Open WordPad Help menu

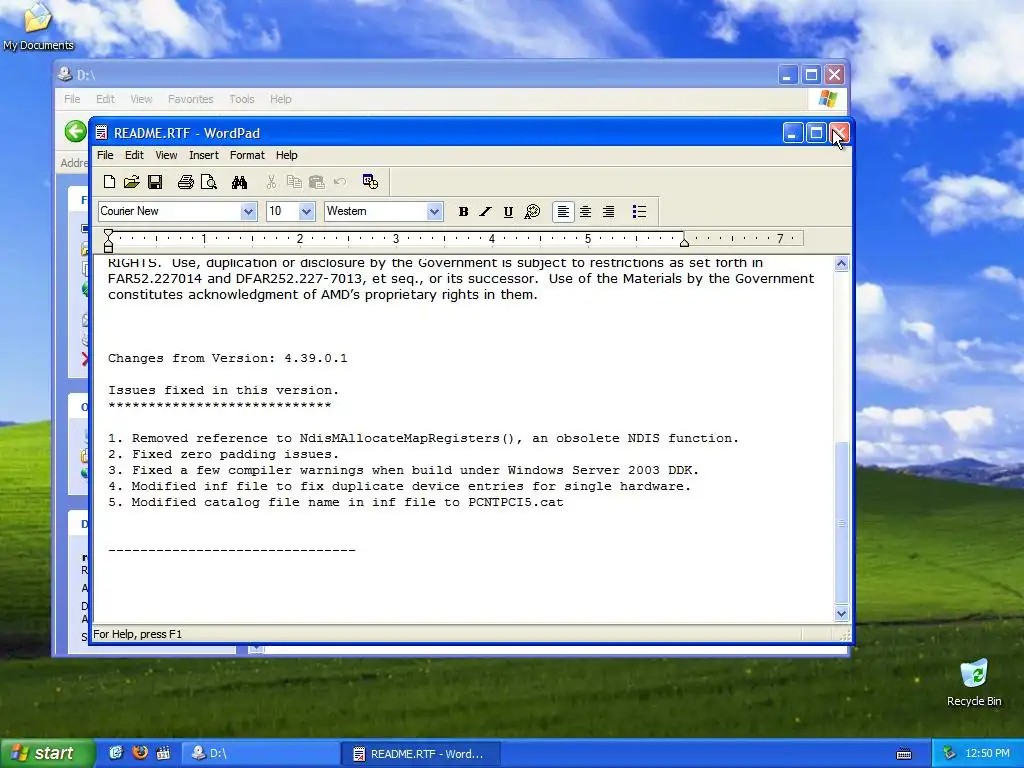click(286, 155)
